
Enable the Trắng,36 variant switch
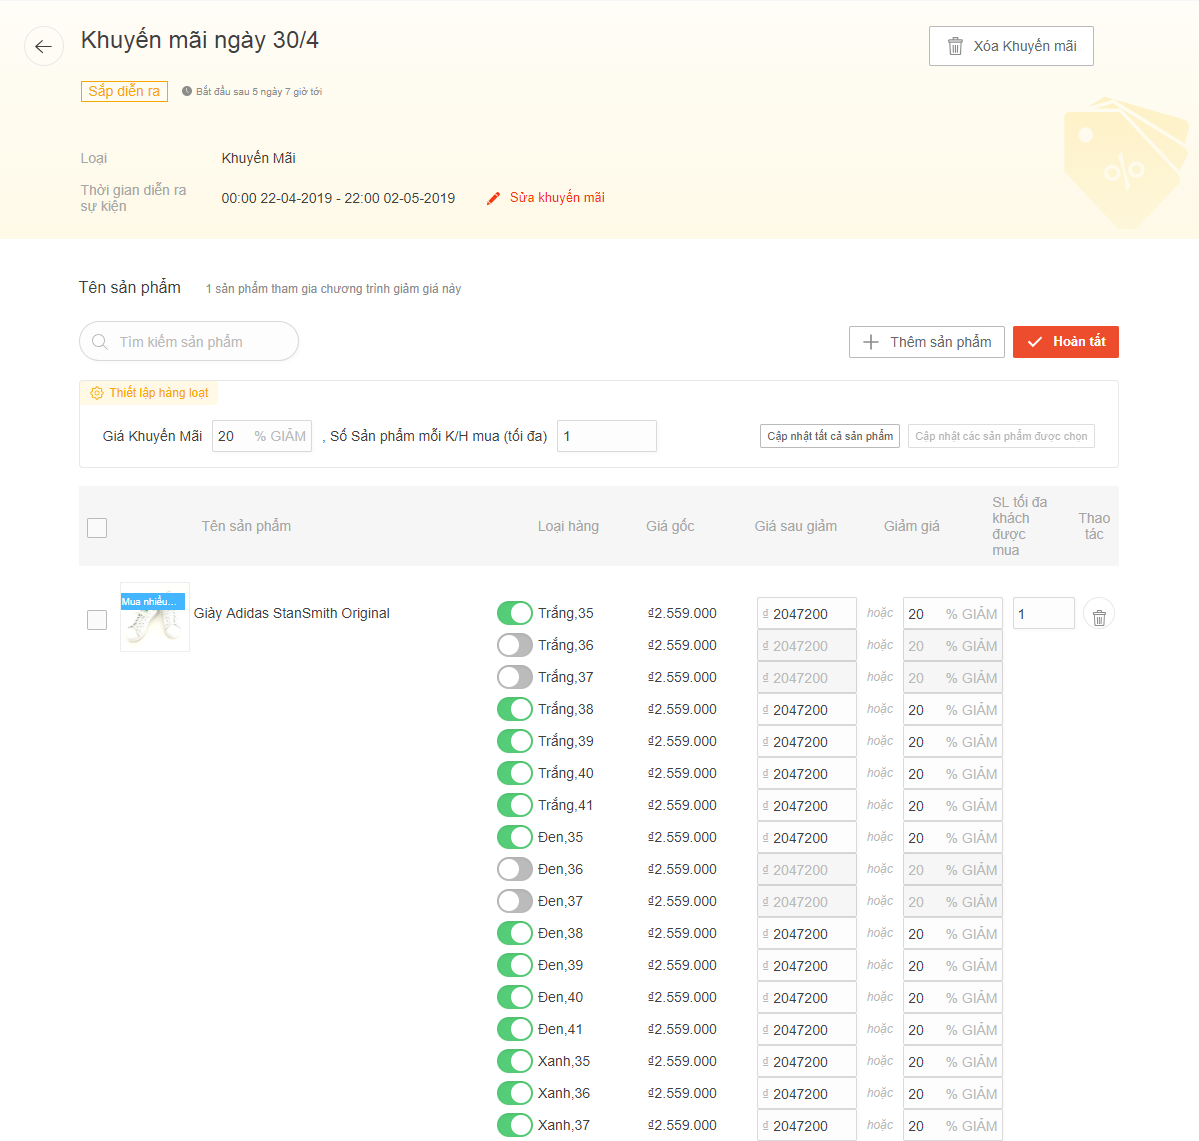(x=515, y=645)
